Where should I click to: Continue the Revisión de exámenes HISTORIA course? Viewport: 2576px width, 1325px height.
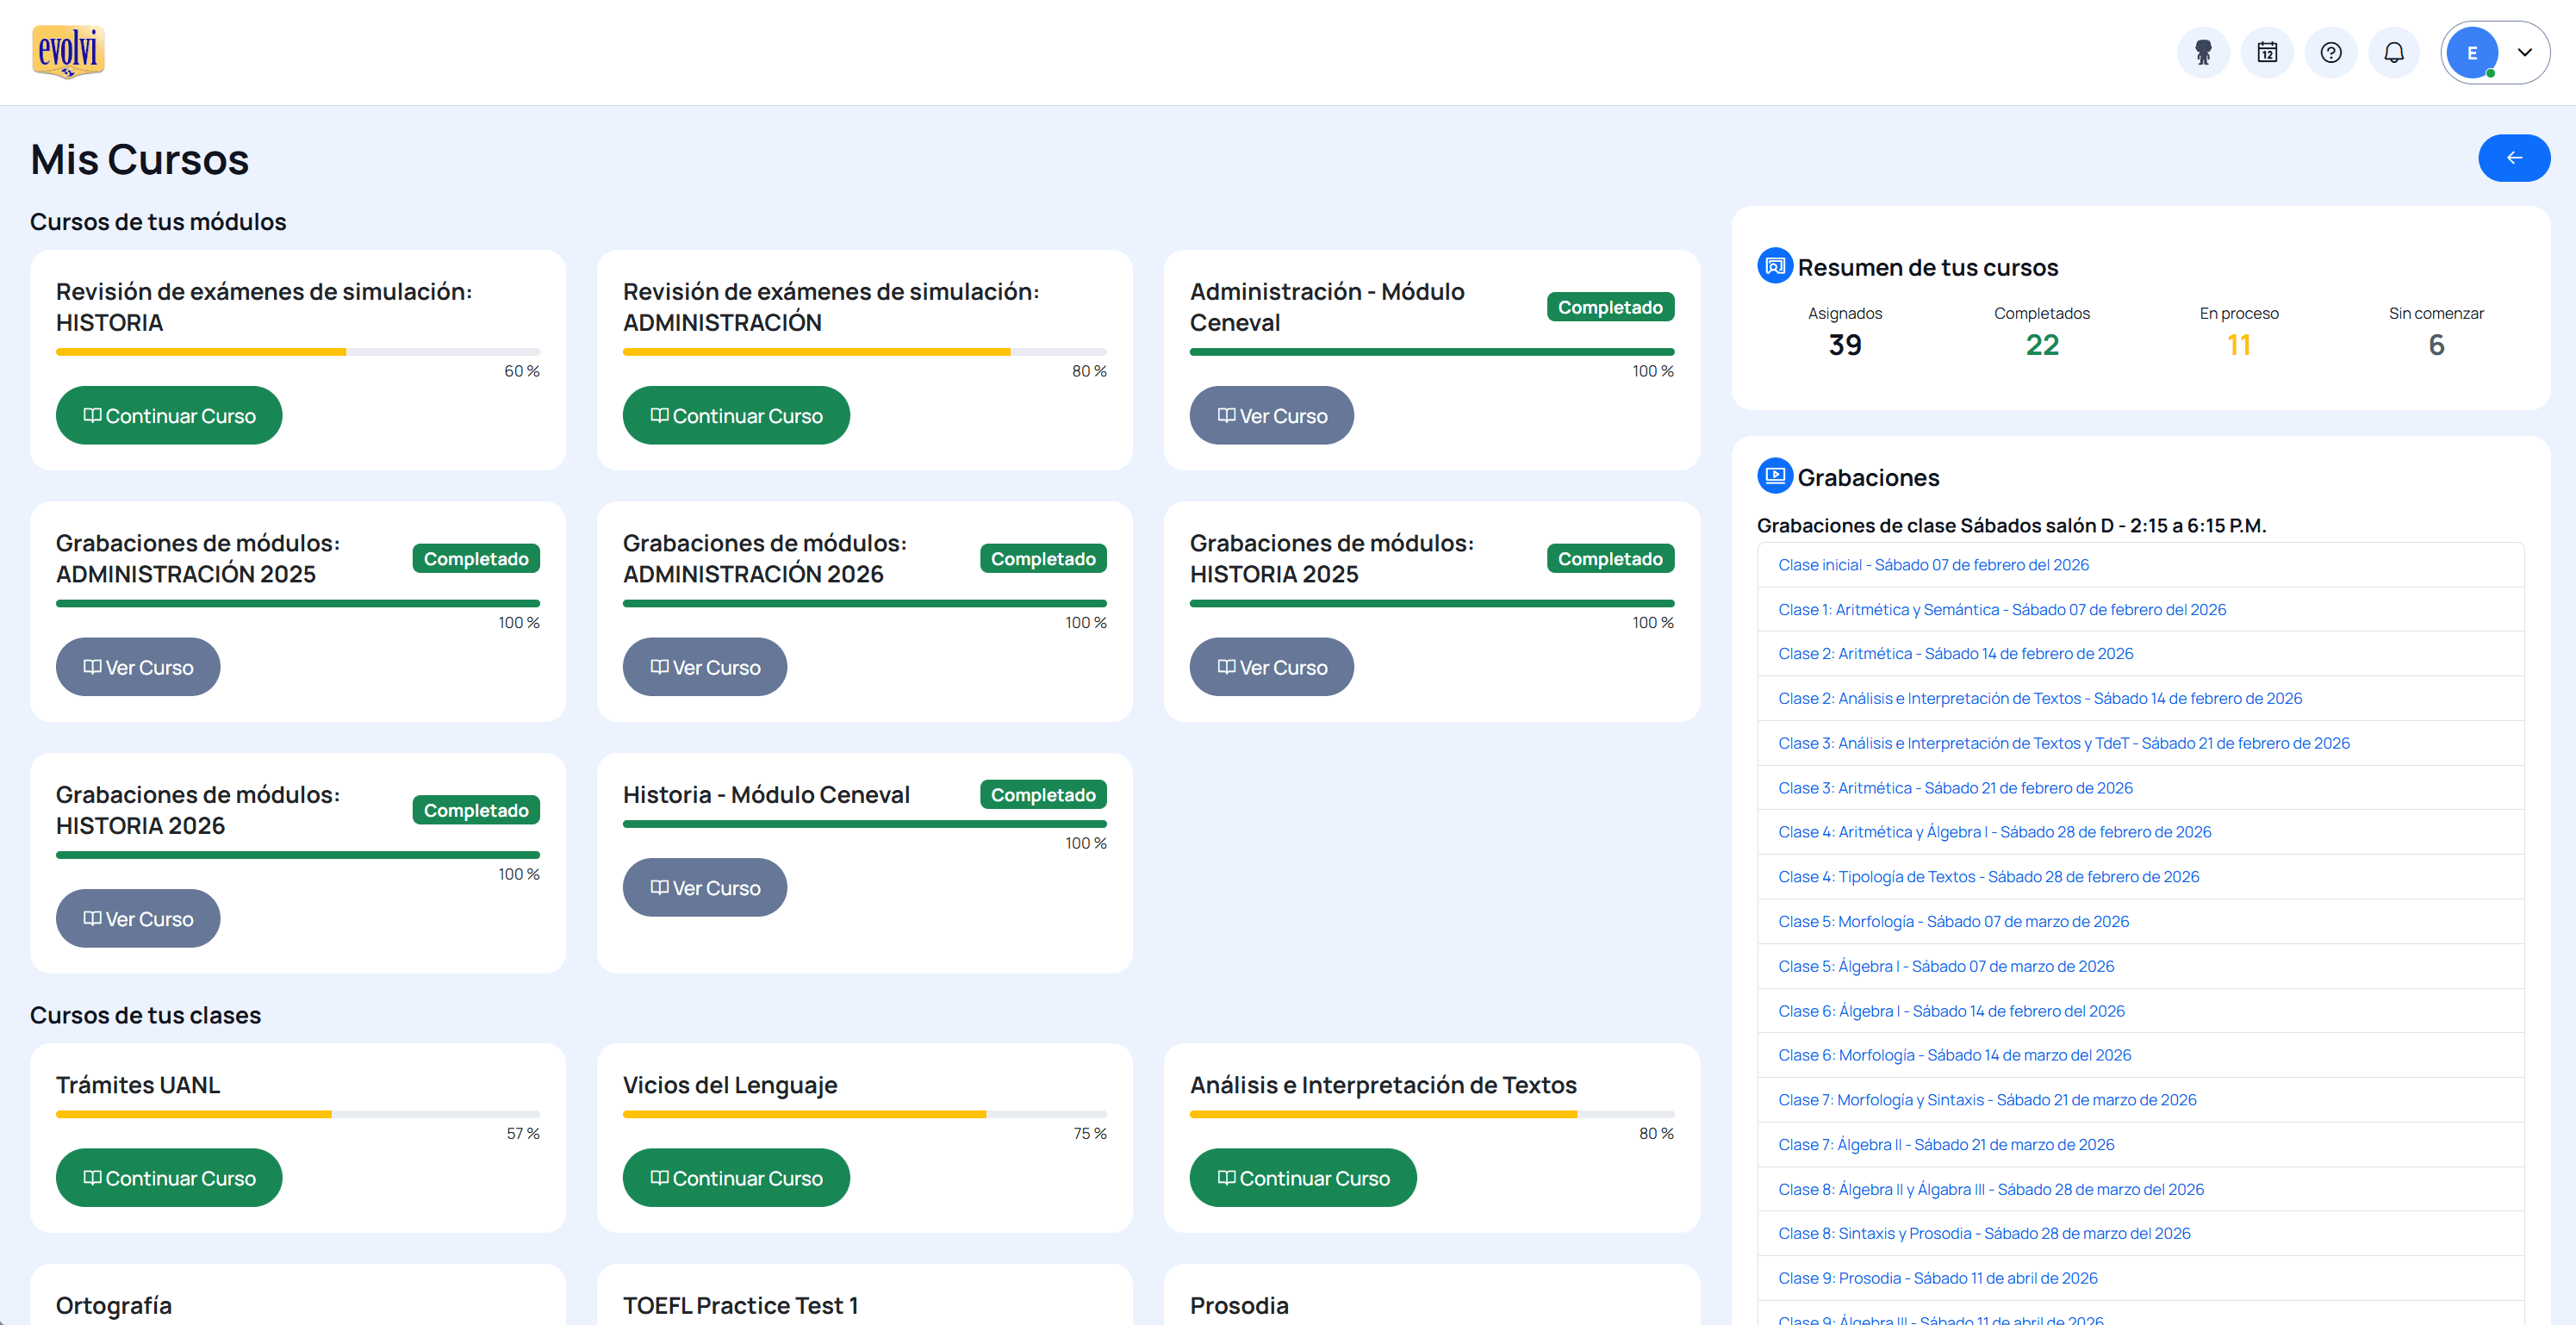pos(169,415)
